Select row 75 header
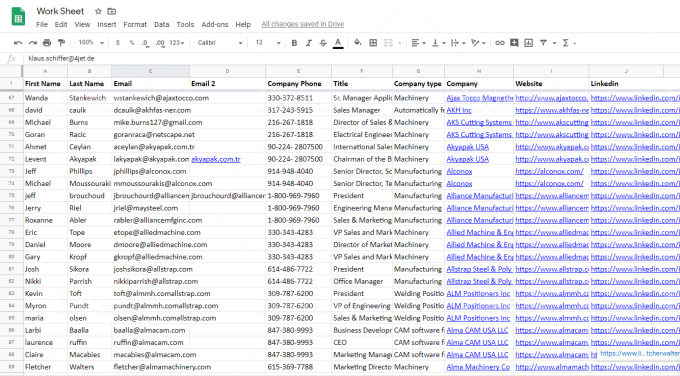The image size is (680, 376). (11, 196)
